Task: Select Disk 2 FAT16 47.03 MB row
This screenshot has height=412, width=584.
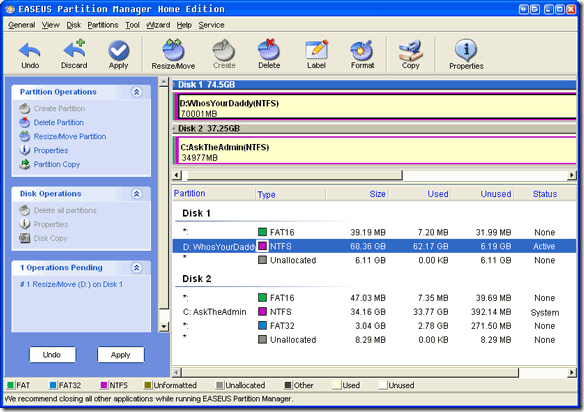Action: pos(374,298)
